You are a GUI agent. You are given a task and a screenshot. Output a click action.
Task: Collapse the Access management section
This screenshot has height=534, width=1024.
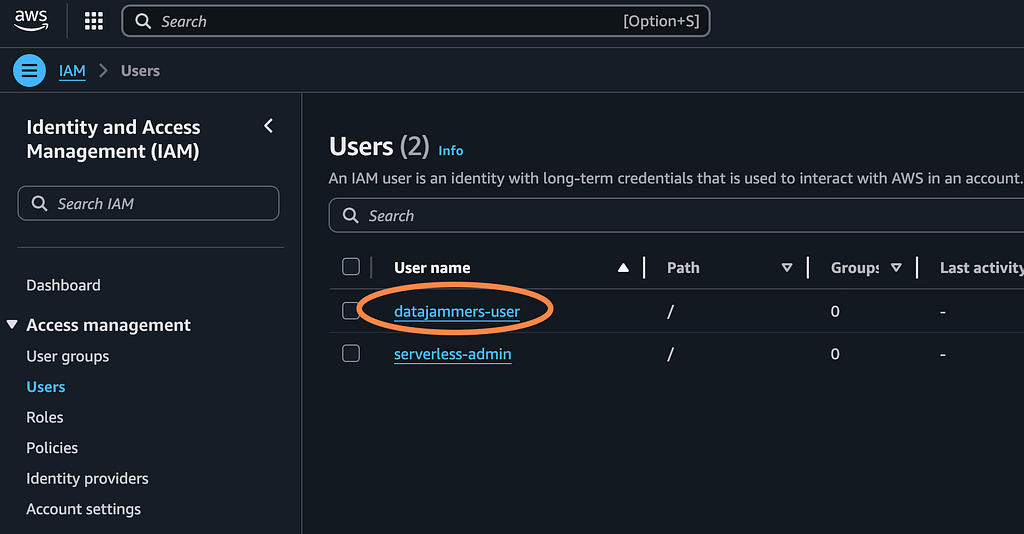(x=12, y=325)
